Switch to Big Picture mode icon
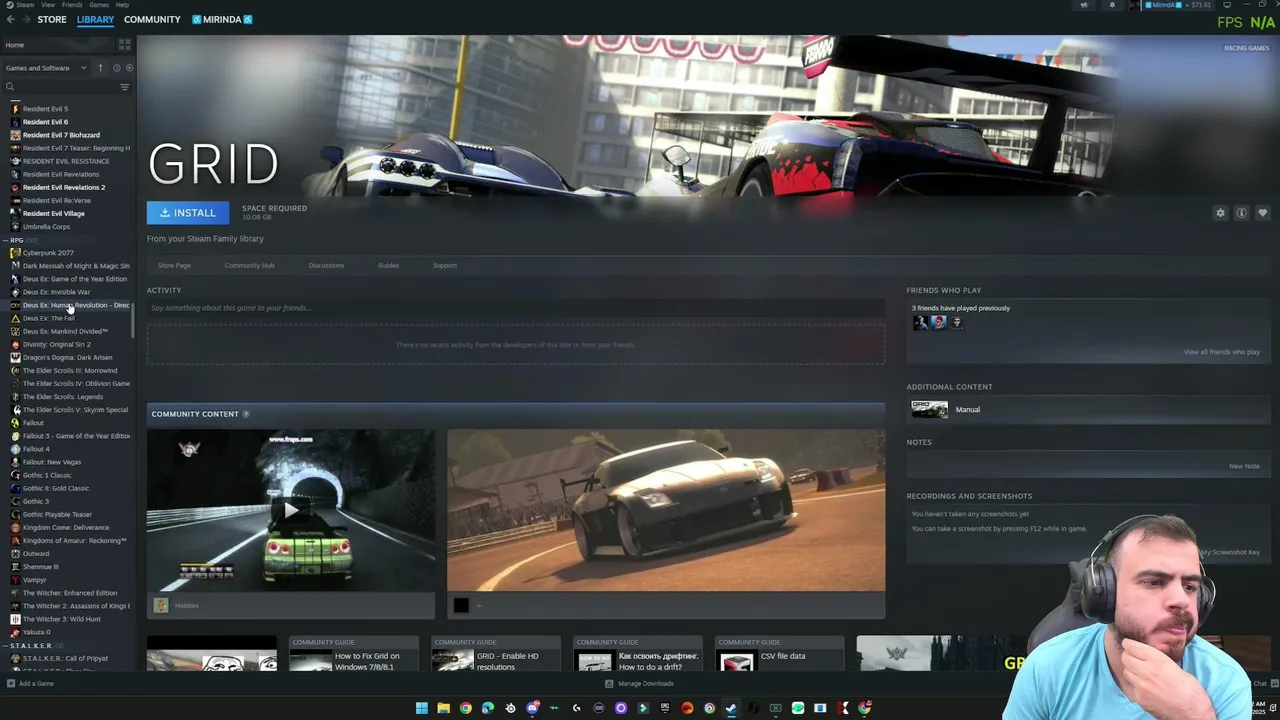Image resolution: width=1280 pixels, height=720 pixels. point(1227,5)
